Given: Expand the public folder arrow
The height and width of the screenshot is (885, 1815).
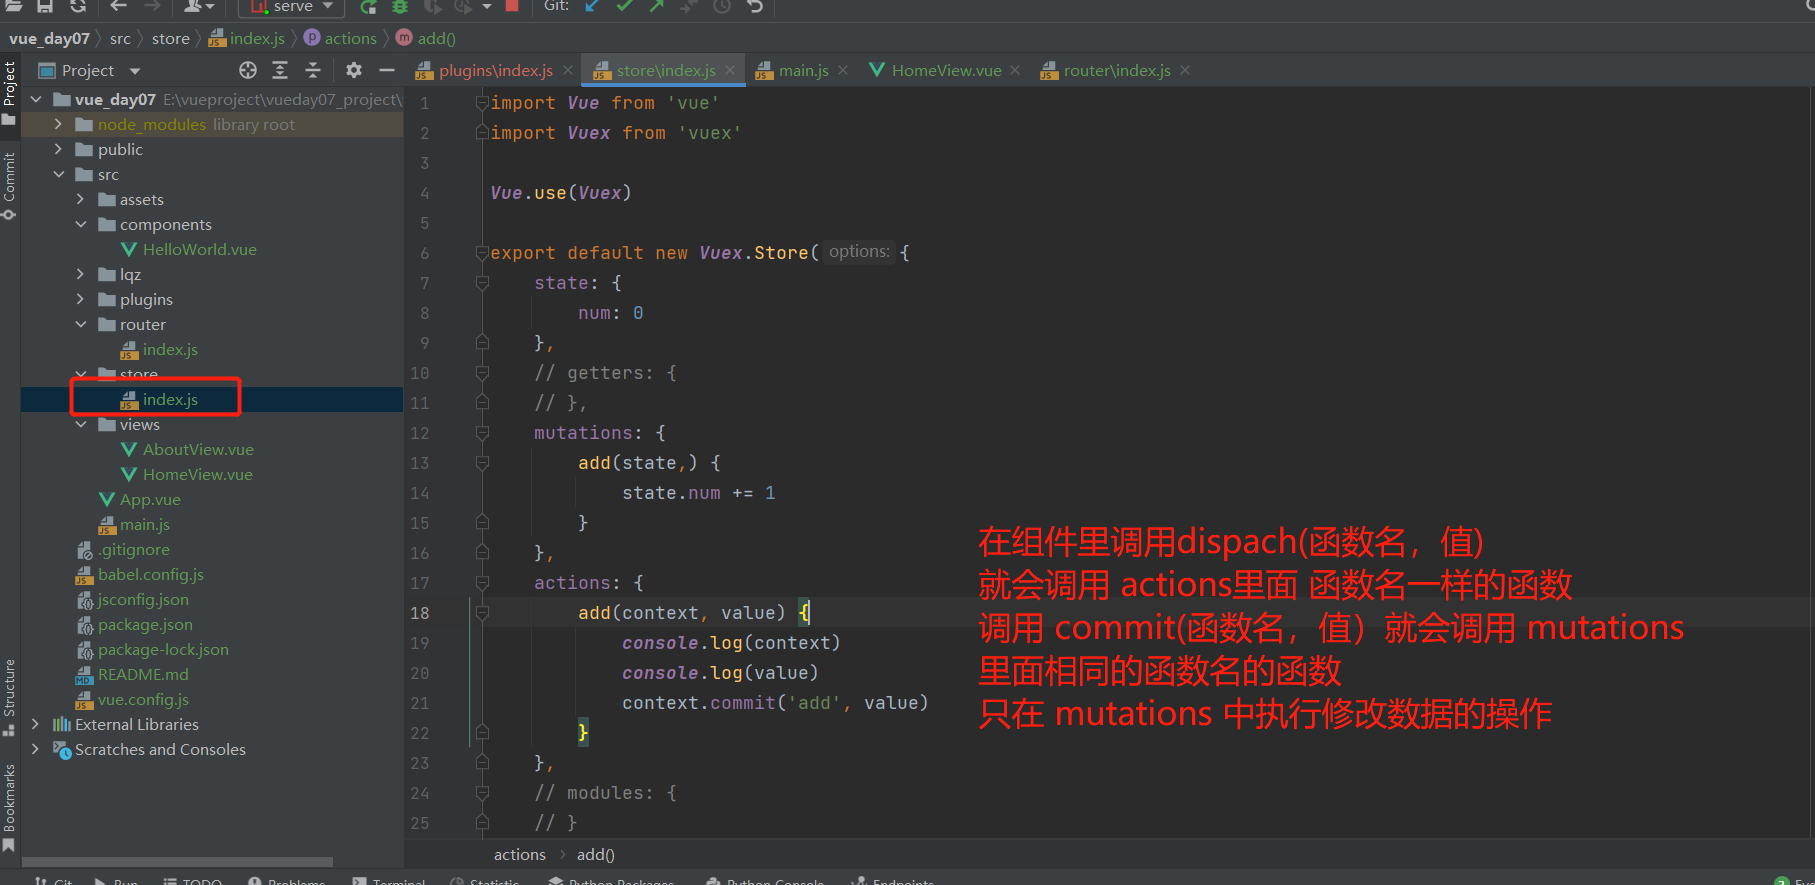Looking at the screenshot, I should (x=58, y=149).
